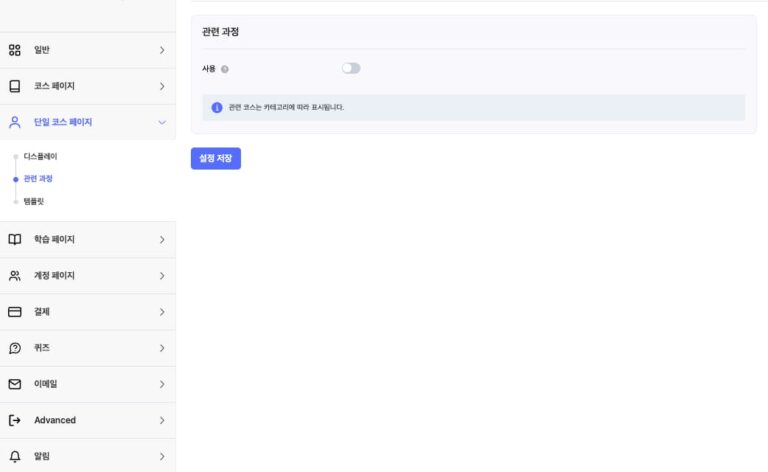The image size is (768, 472).
Task: Click the 알림 bell icon
Action: point(15,456)
